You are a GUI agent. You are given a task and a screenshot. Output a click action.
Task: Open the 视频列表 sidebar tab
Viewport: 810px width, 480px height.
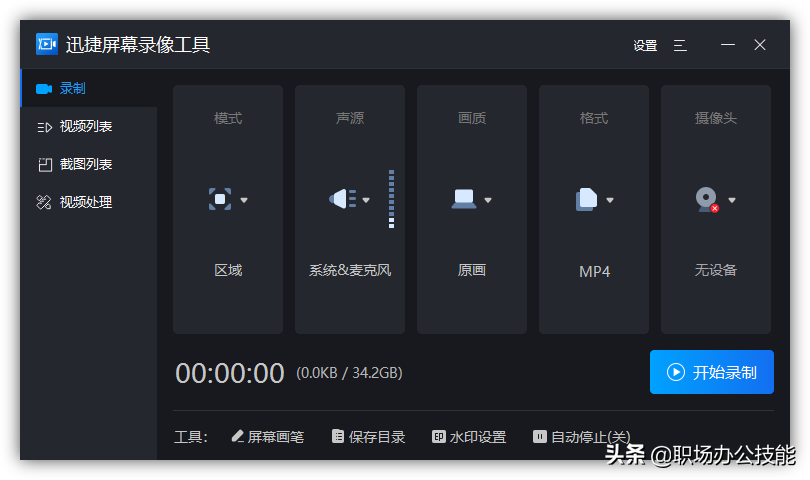[x=88, y=126]
